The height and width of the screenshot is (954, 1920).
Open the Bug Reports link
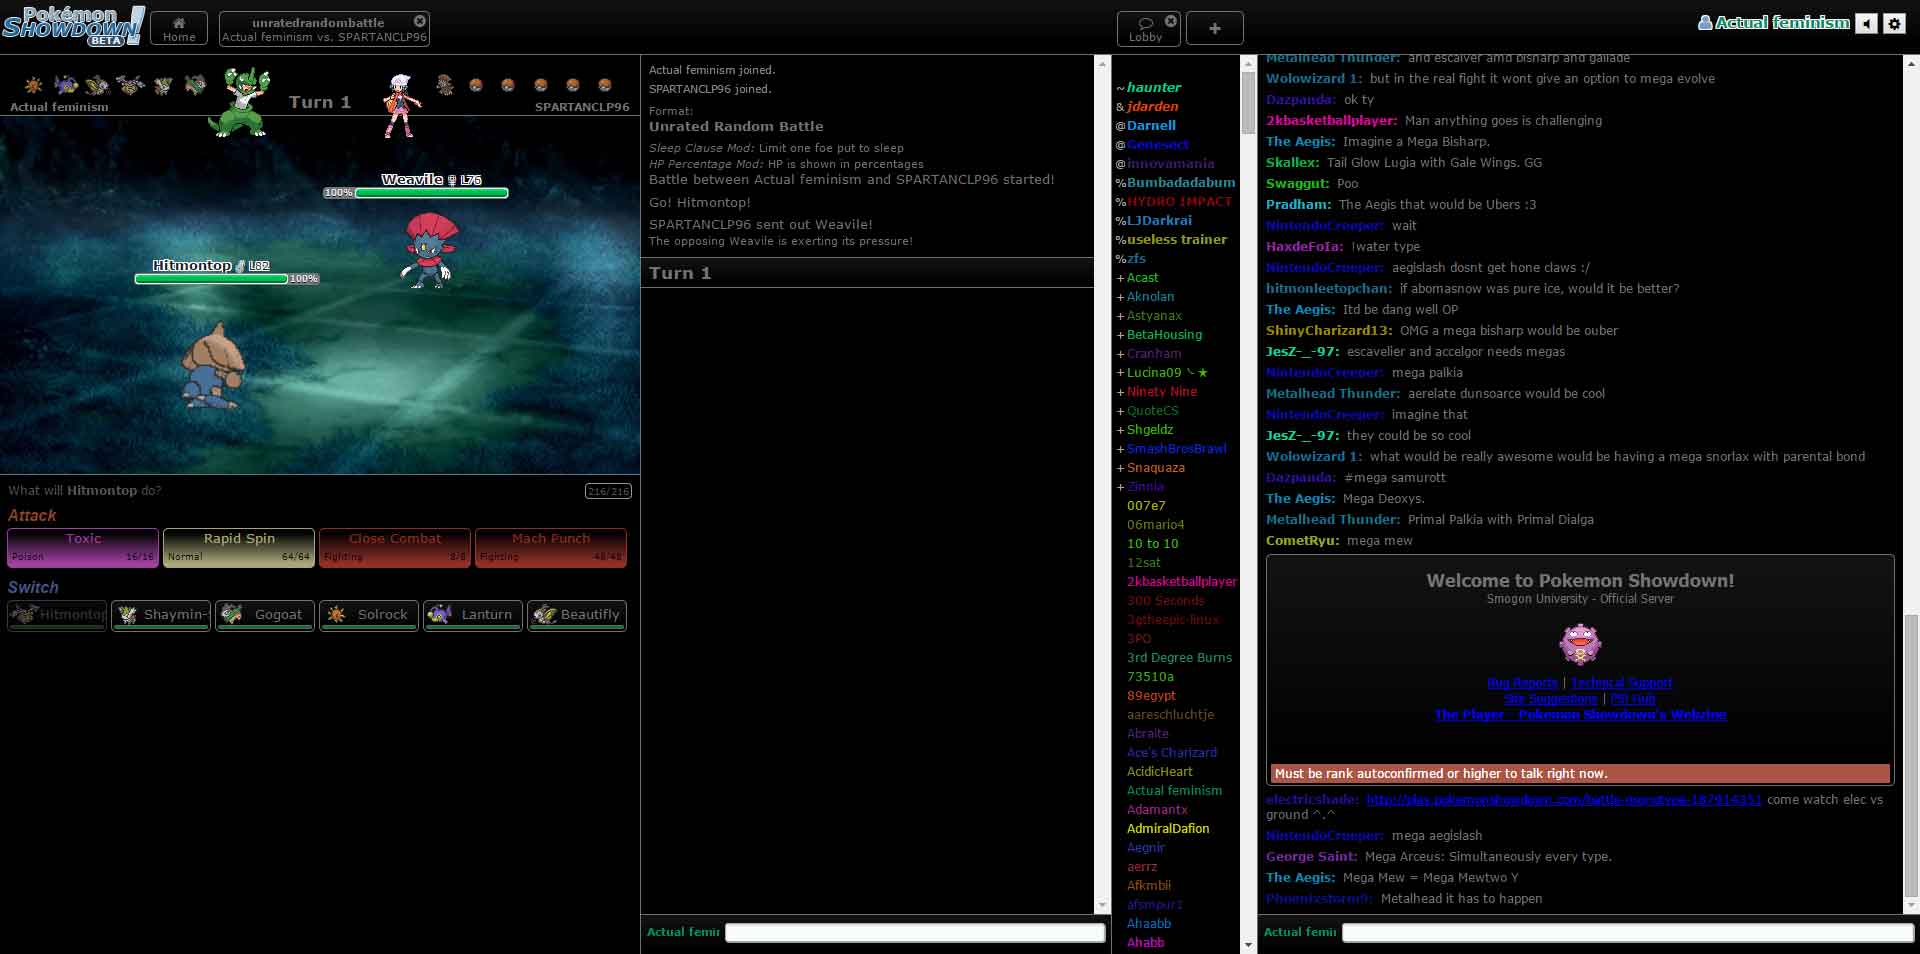tap(1522, 683)
